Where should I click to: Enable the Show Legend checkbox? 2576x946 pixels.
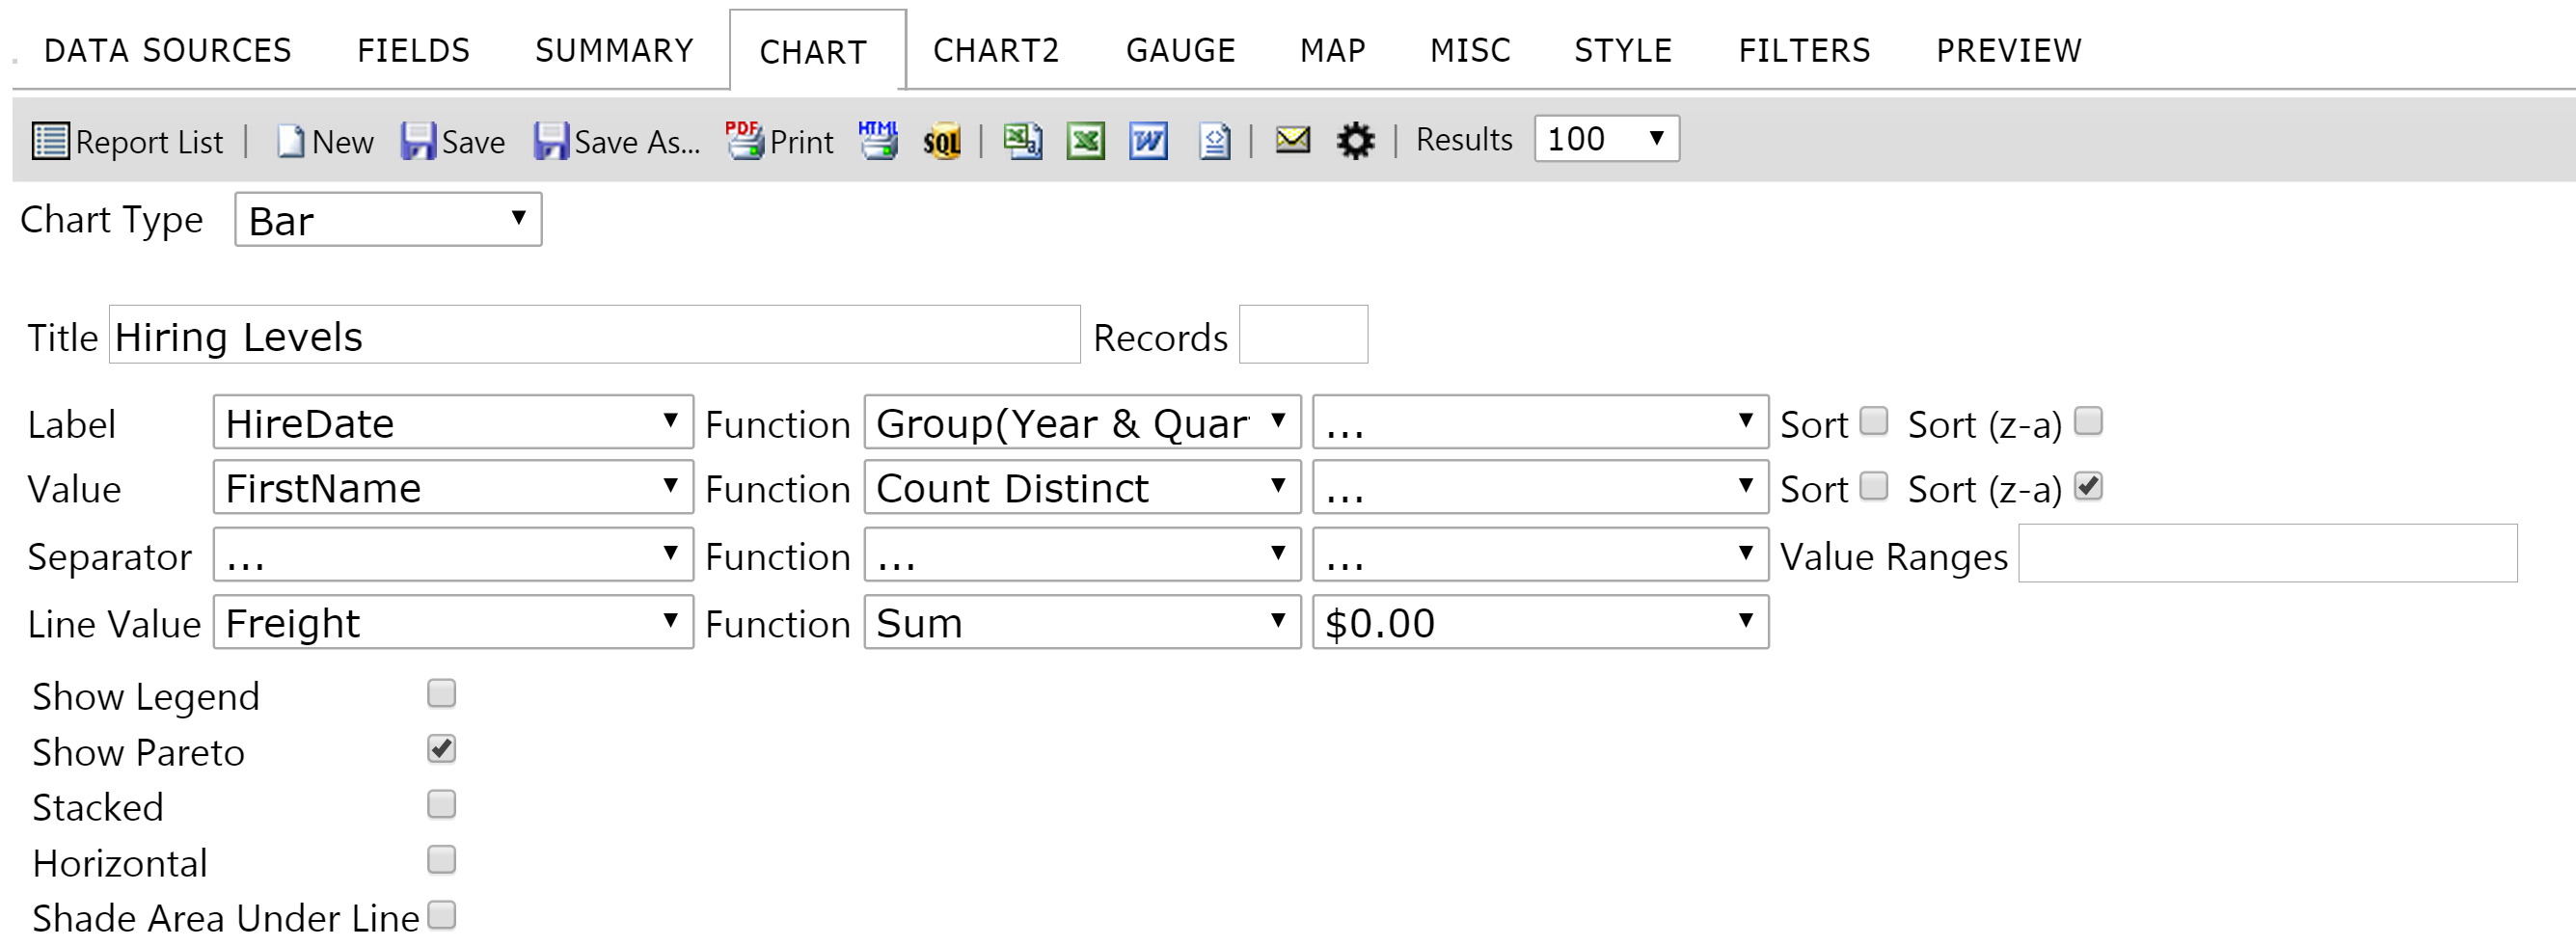click(x=441, y=693)
